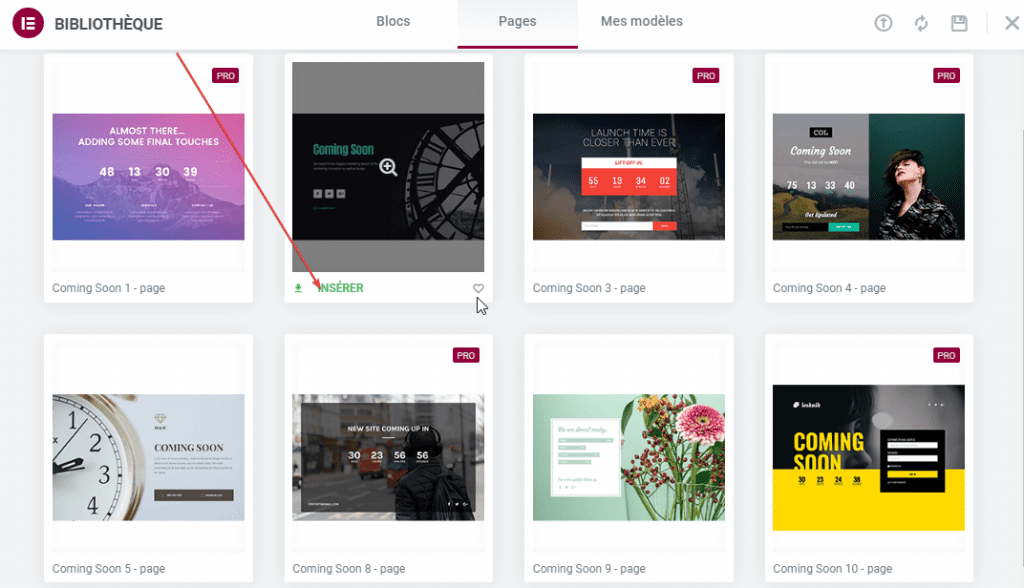
Task: Click the Elementor logo icon
Action: coord(27,24)
